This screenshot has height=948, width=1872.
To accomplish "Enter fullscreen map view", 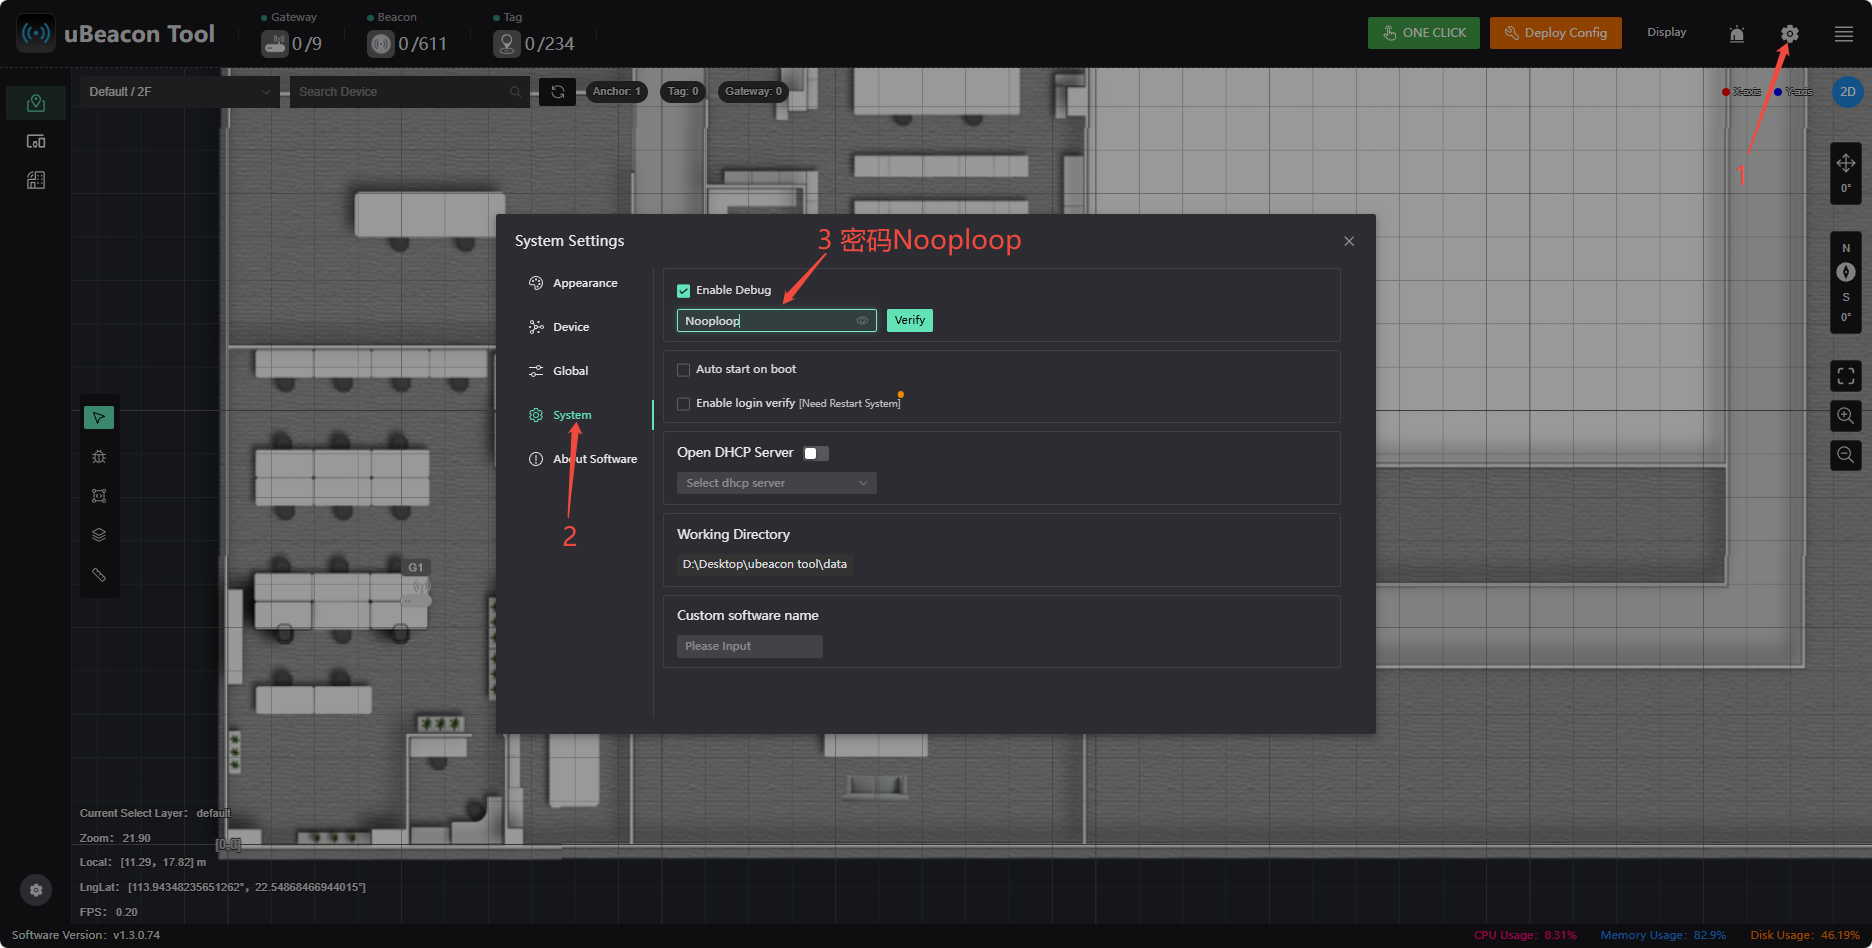I will 1846,376.
